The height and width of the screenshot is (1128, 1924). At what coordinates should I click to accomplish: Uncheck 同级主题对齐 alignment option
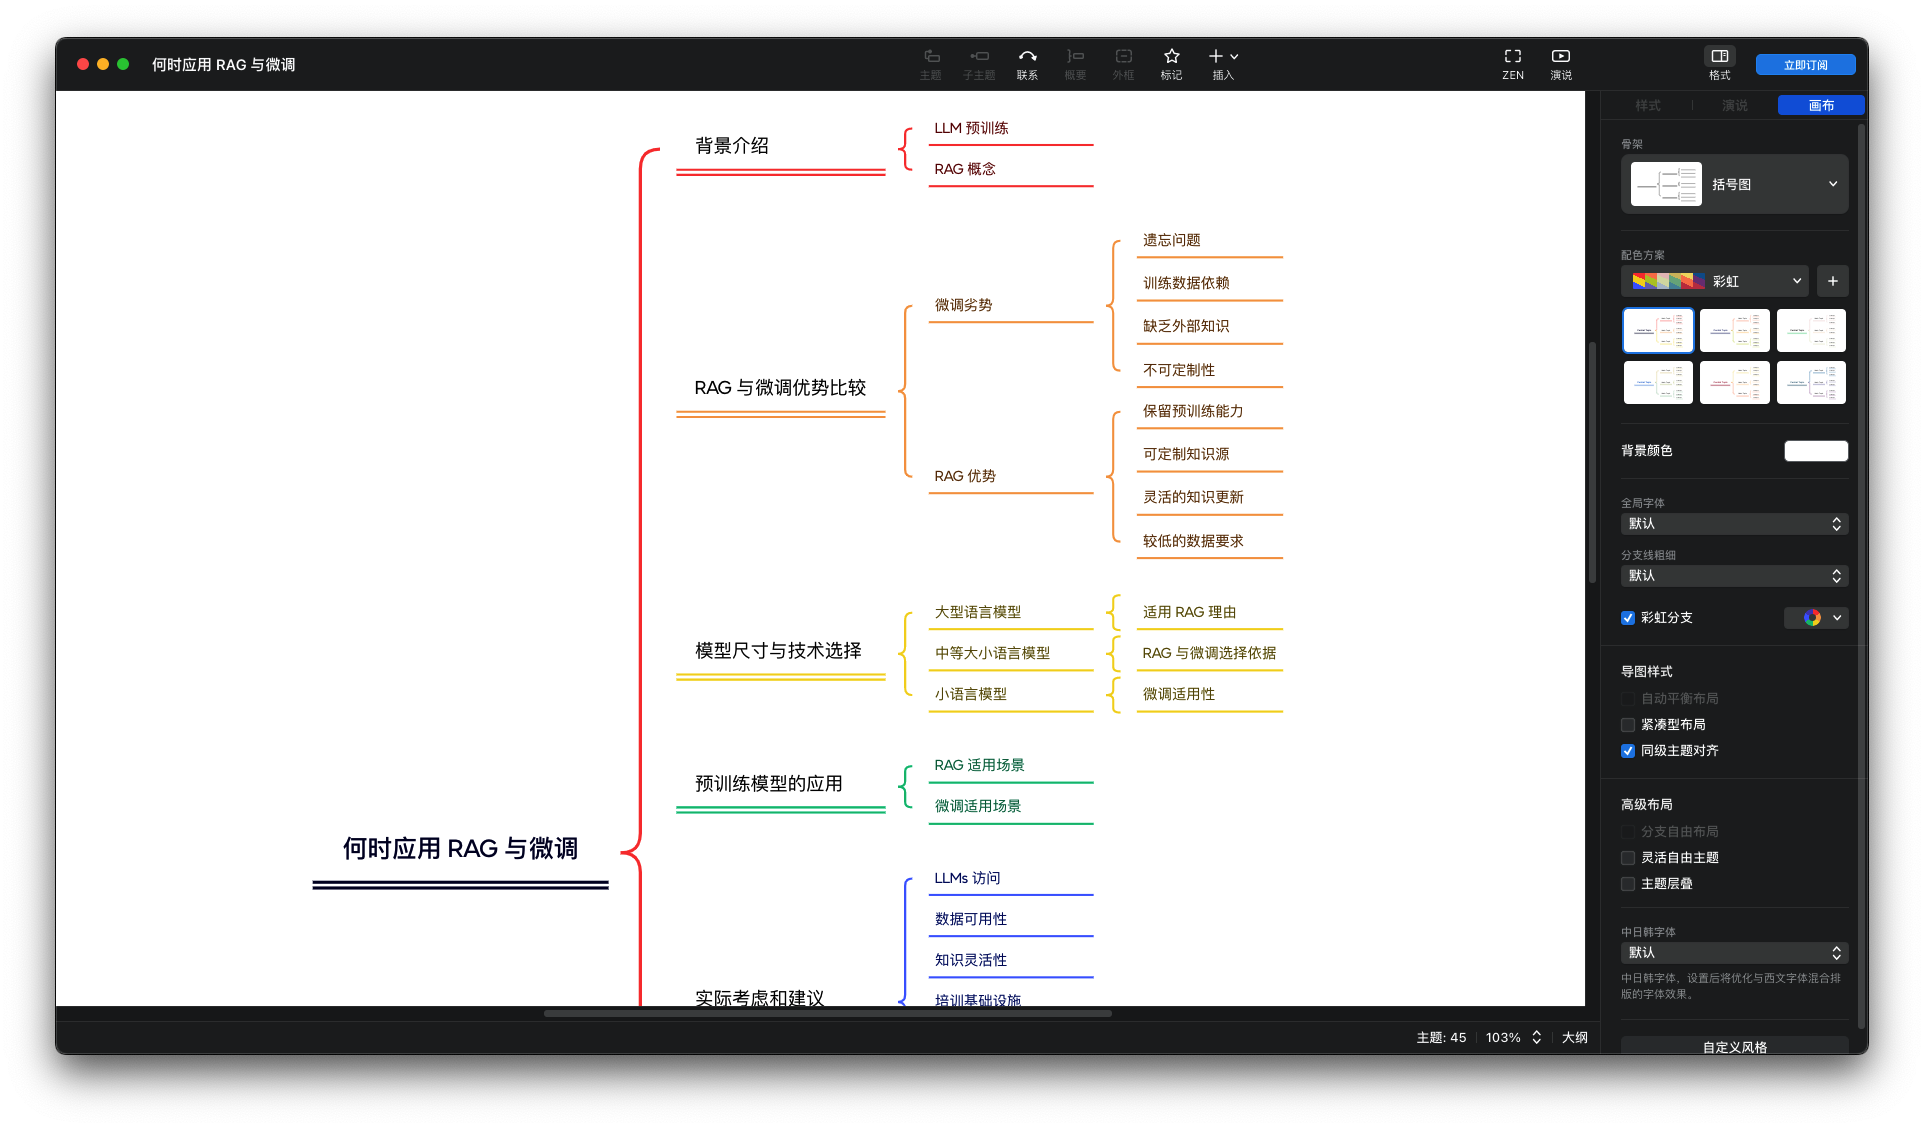1628,751
